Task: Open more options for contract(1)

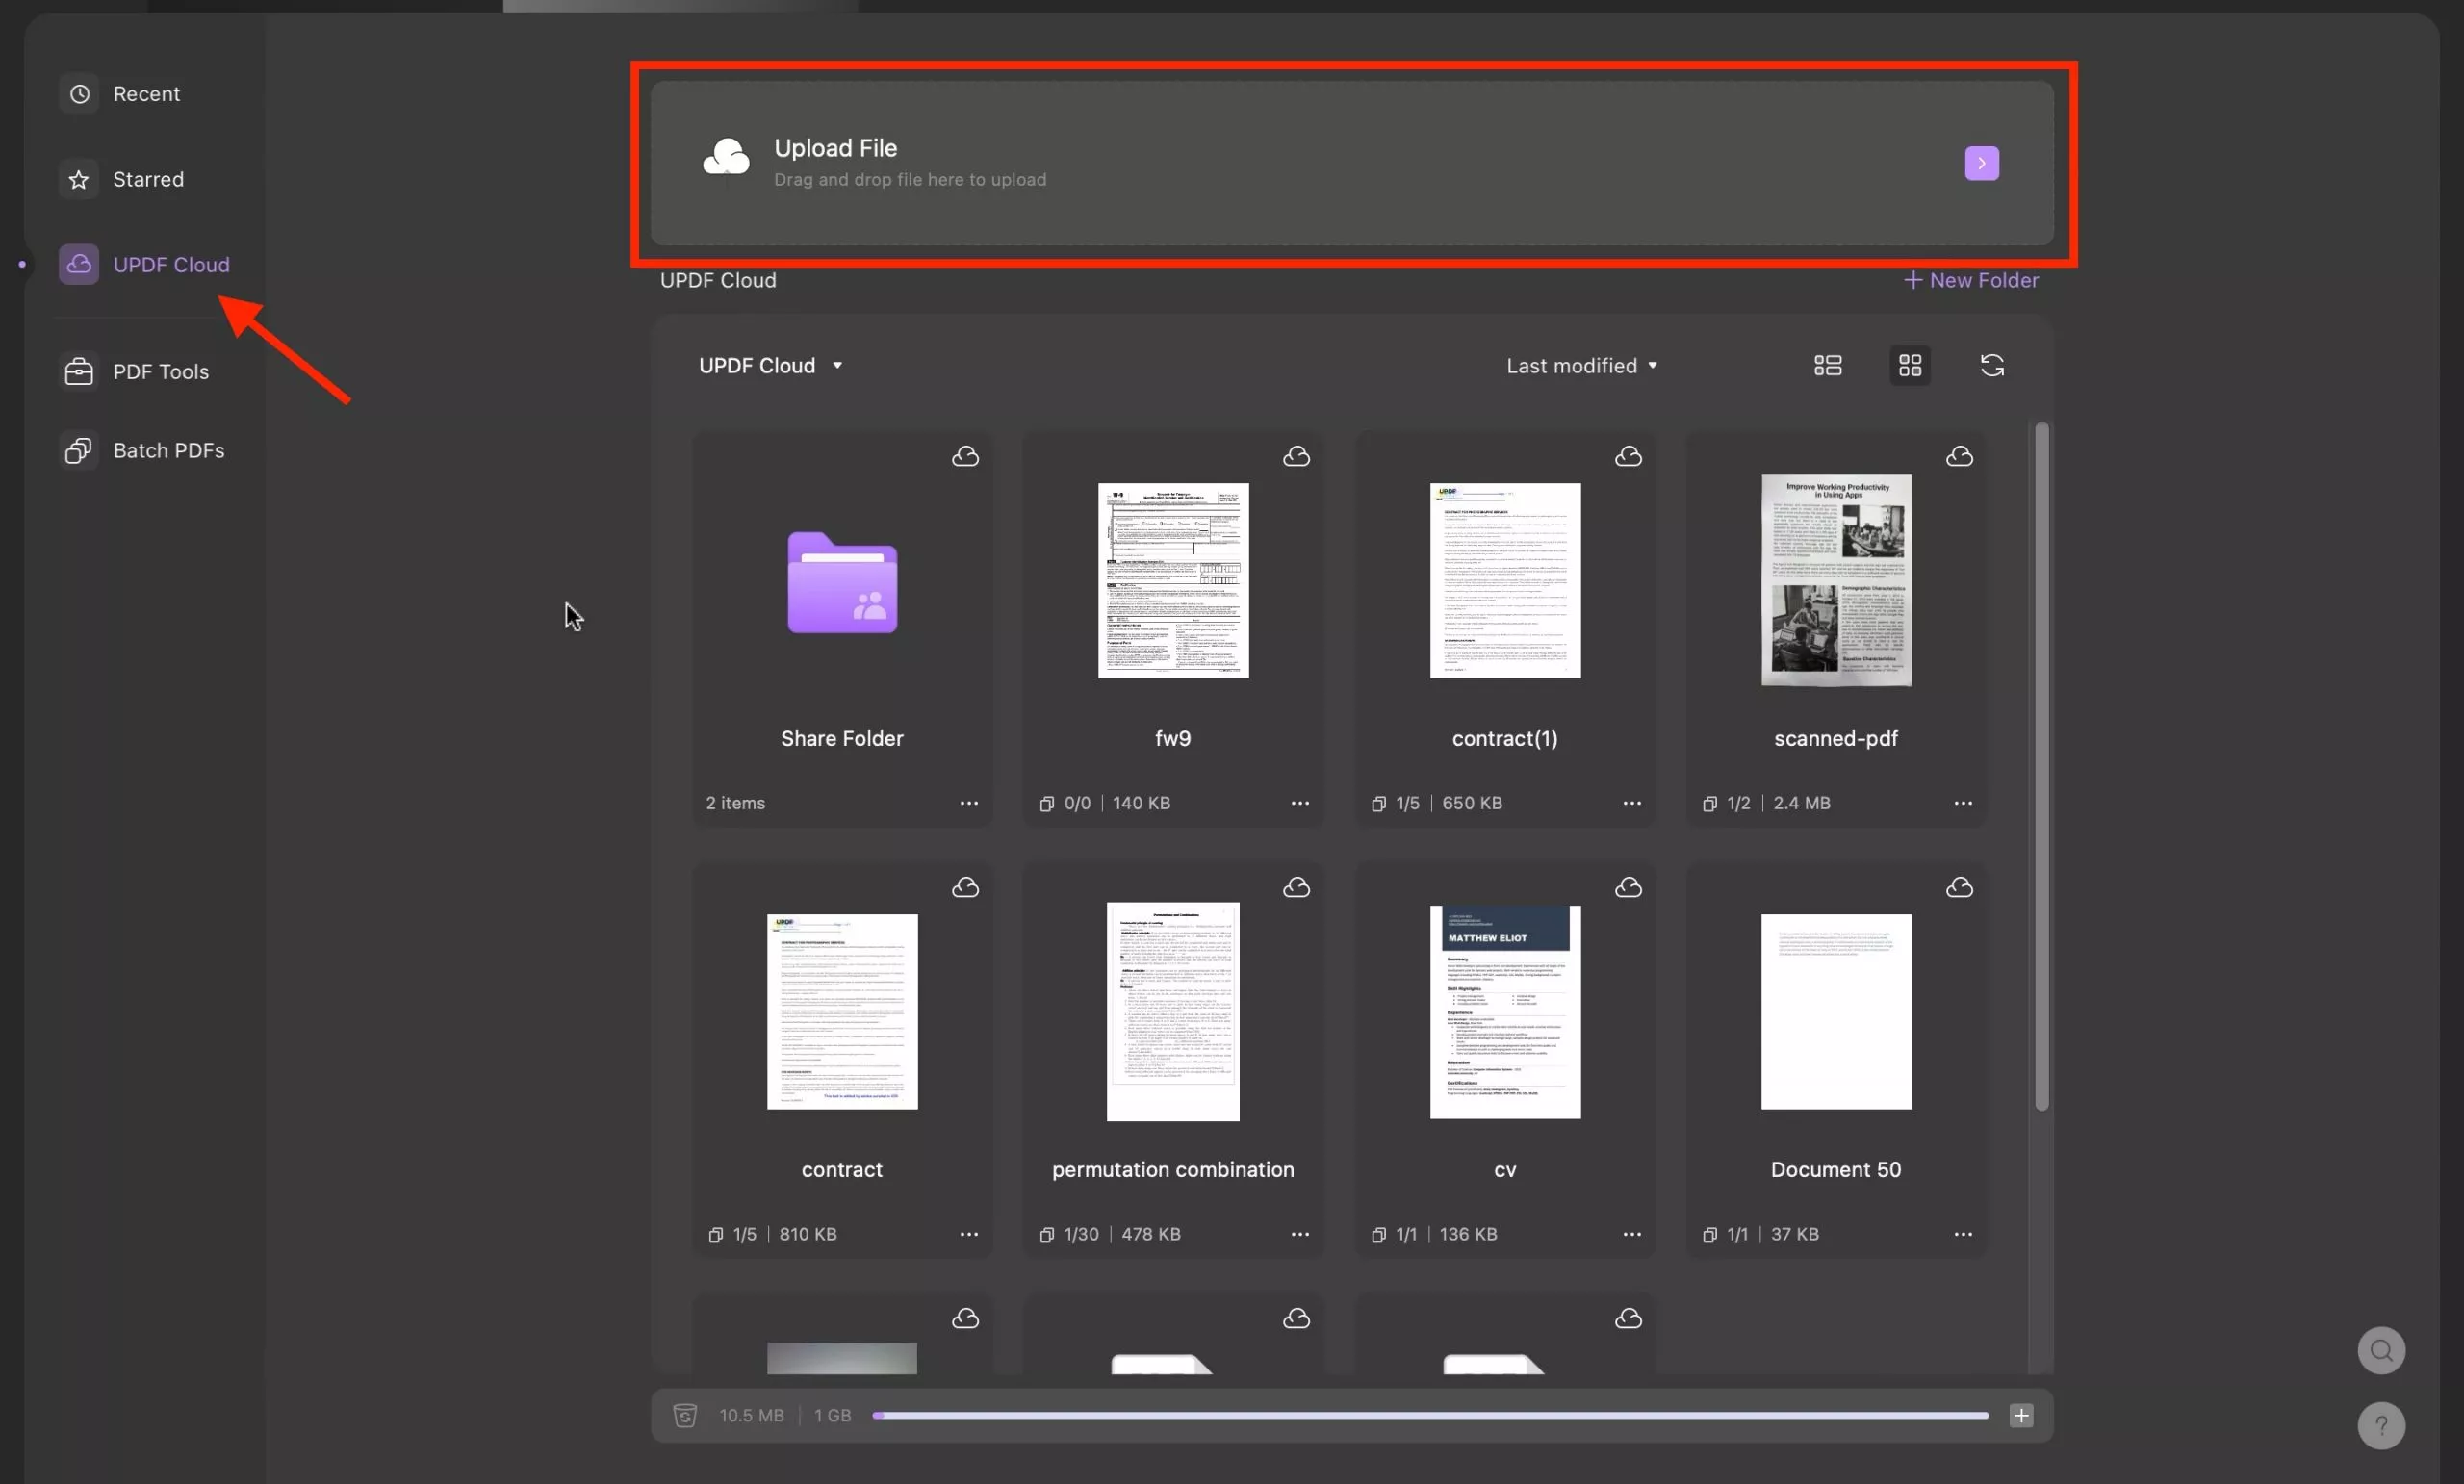Action: click(x=1631, y=803)
